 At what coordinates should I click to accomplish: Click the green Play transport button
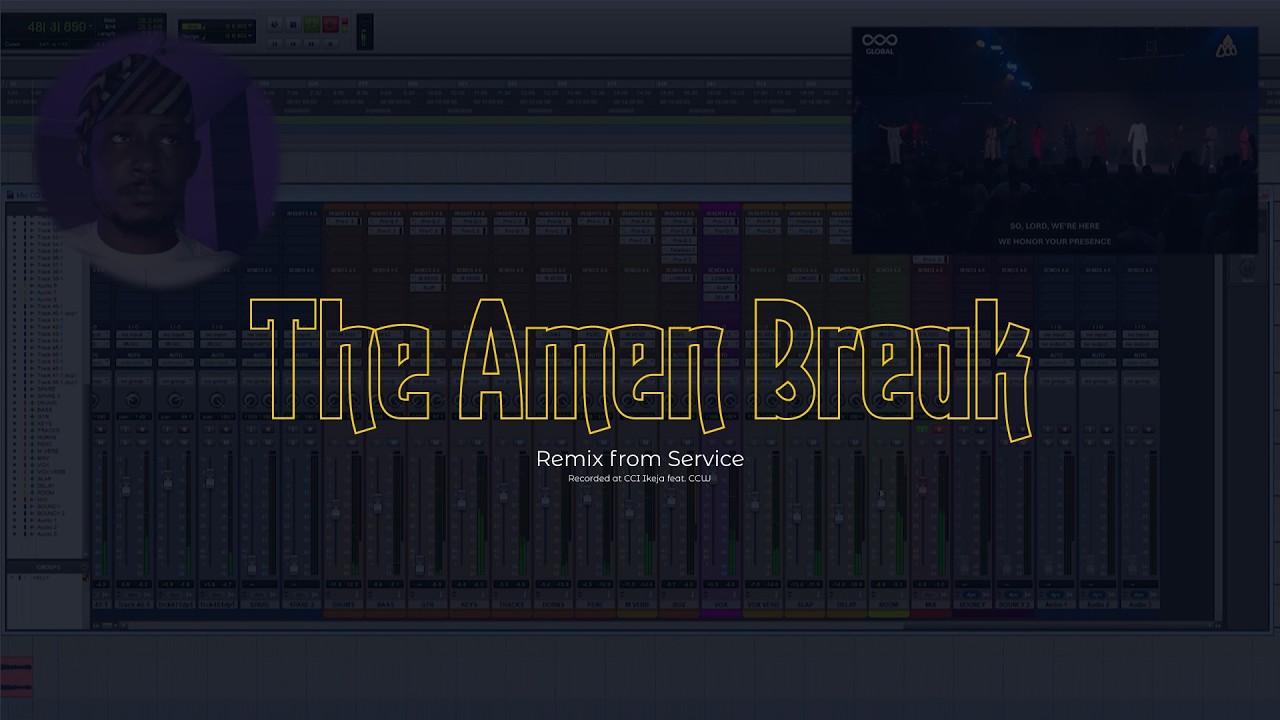(x=312, y=24)
